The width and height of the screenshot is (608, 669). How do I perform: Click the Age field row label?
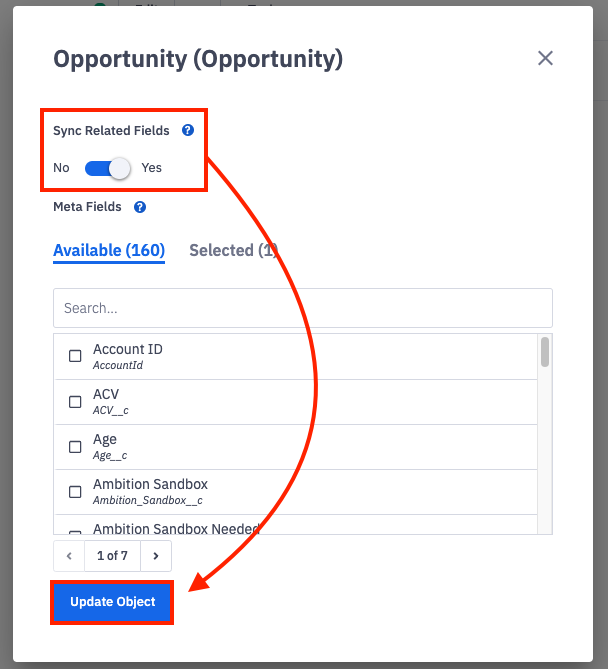click(x=105, y=440)
